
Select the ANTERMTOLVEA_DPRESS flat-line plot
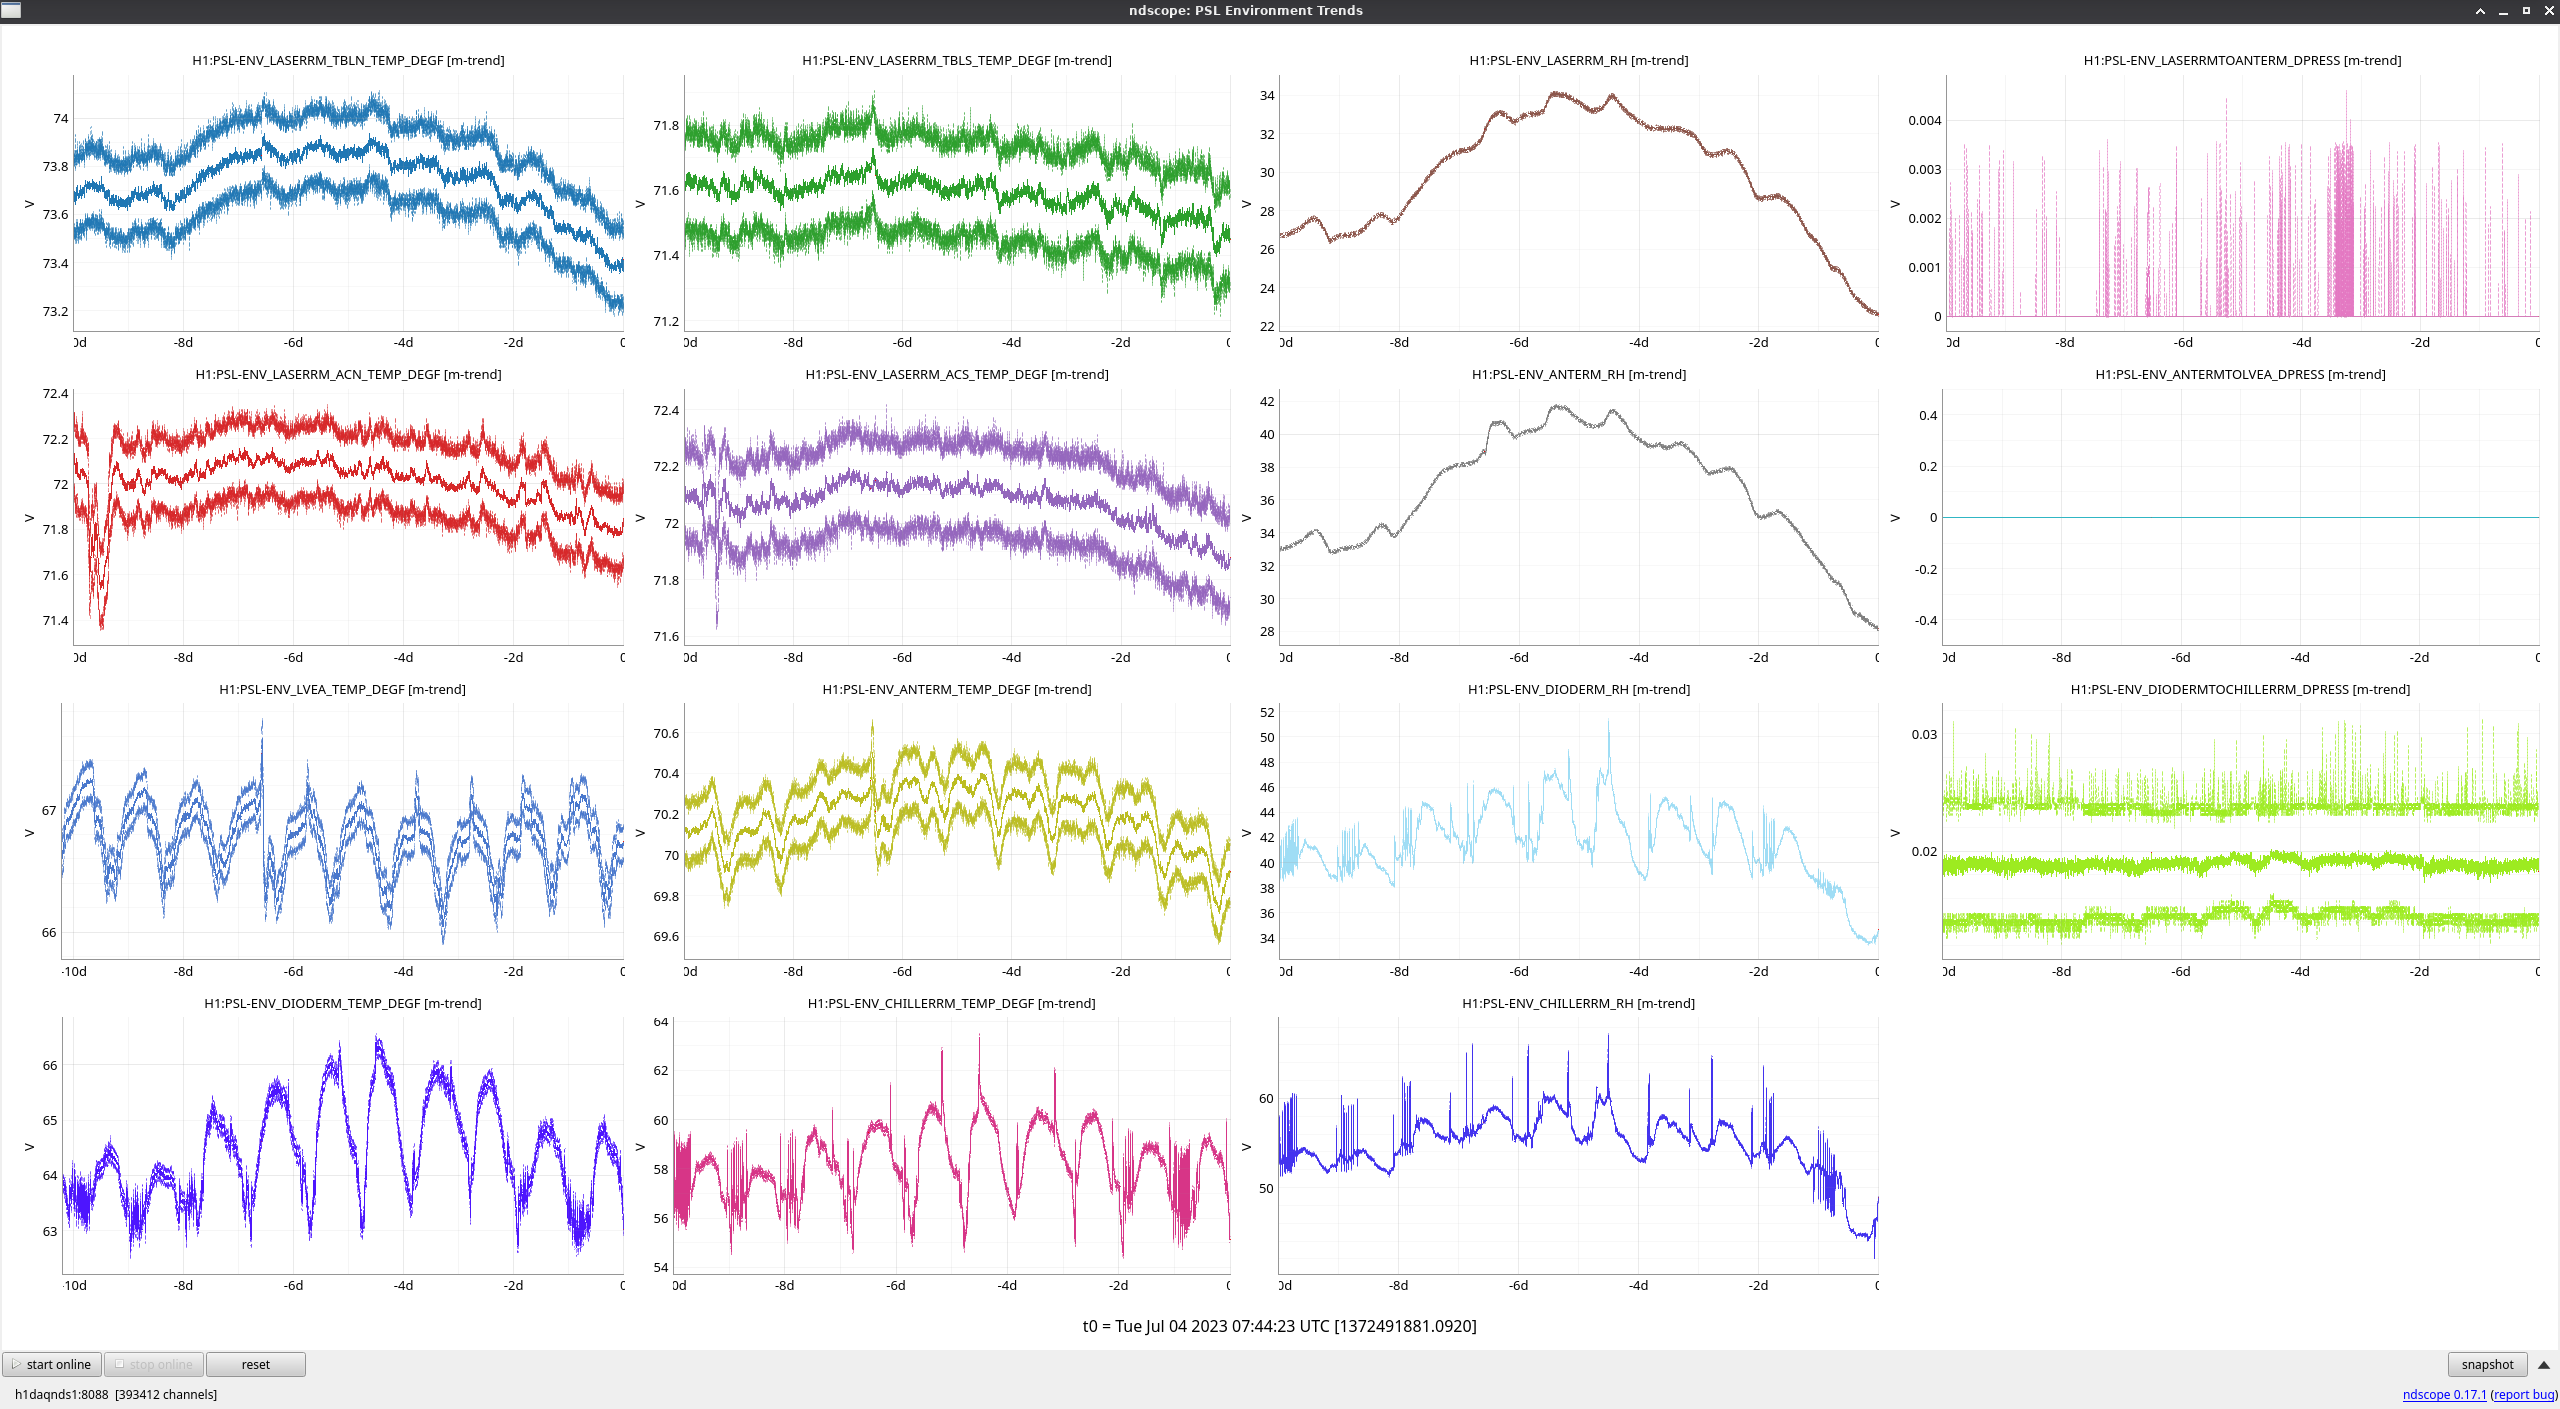coord(2240,517)
